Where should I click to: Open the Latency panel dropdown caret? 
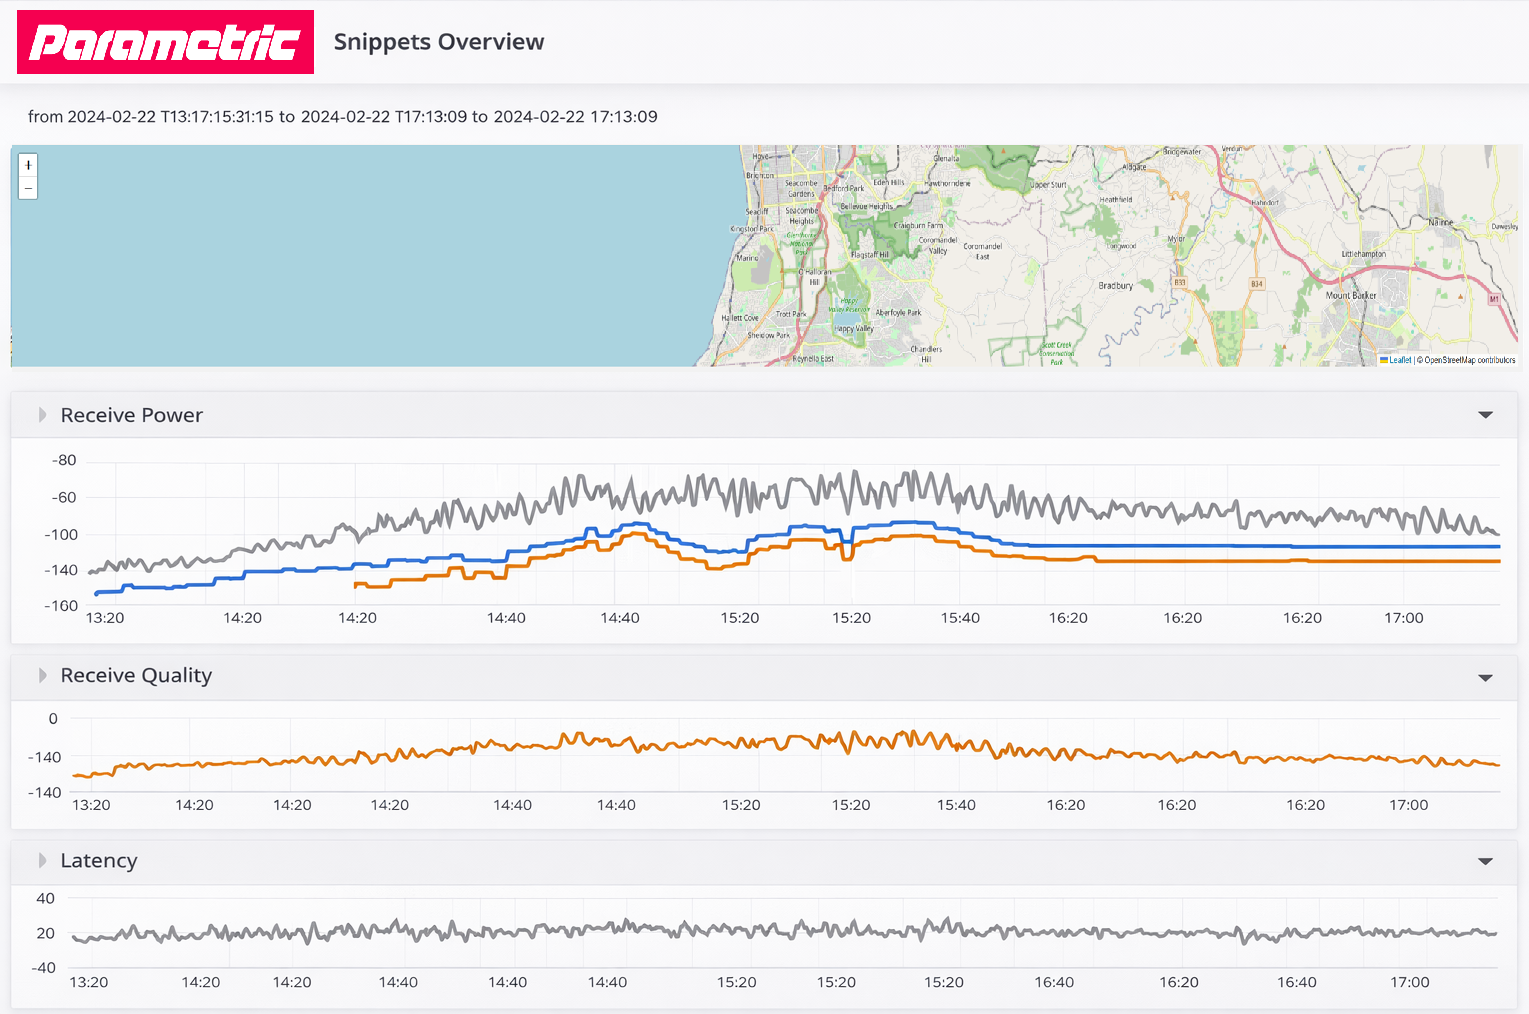coord(1485,861)
